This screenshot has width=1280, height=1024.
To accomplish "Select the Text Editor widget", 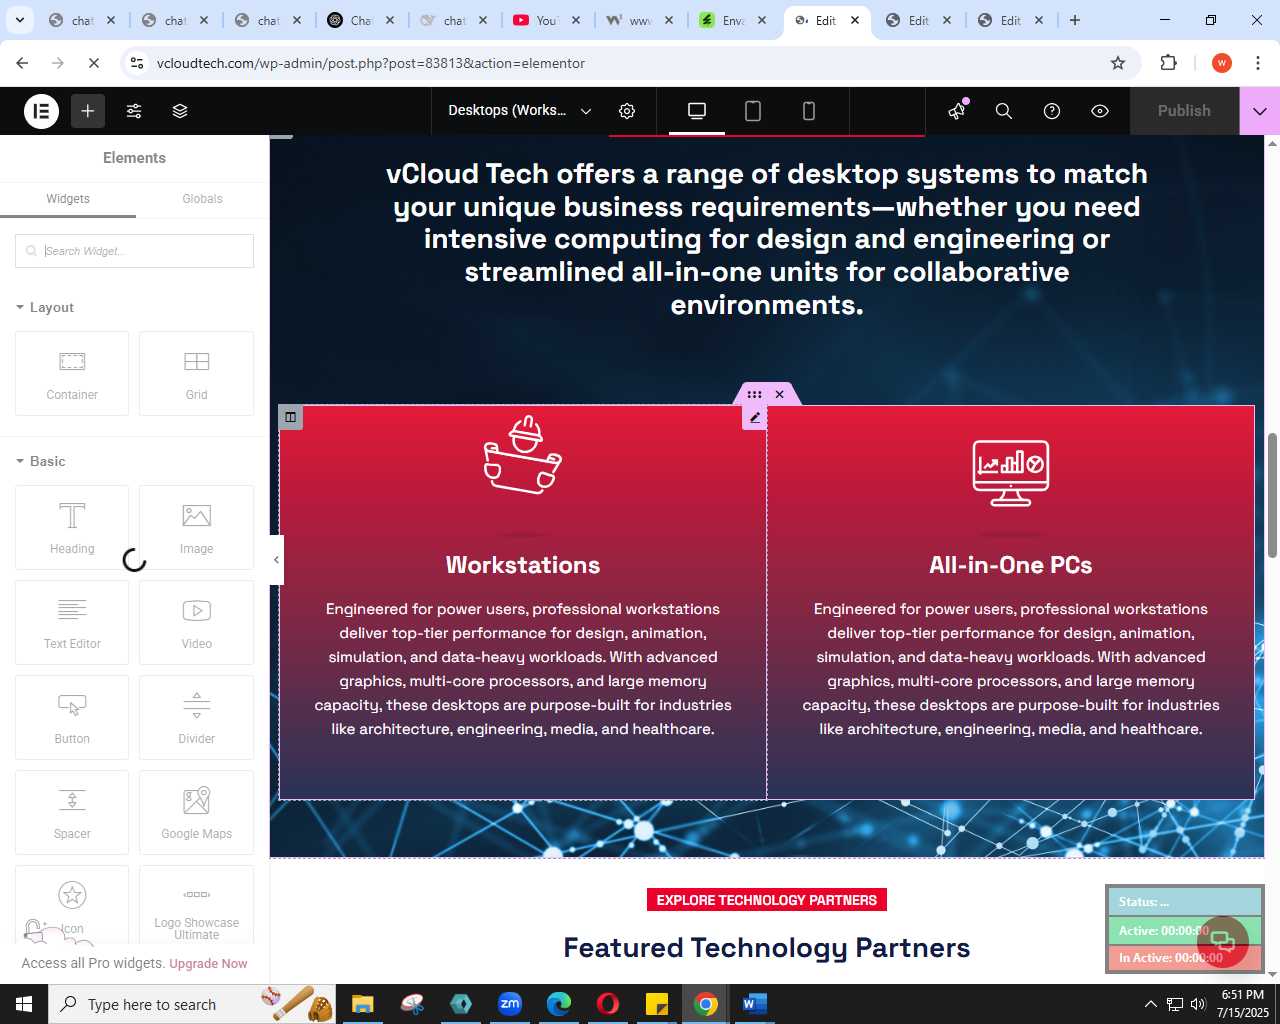I will [x=72, y=622].
